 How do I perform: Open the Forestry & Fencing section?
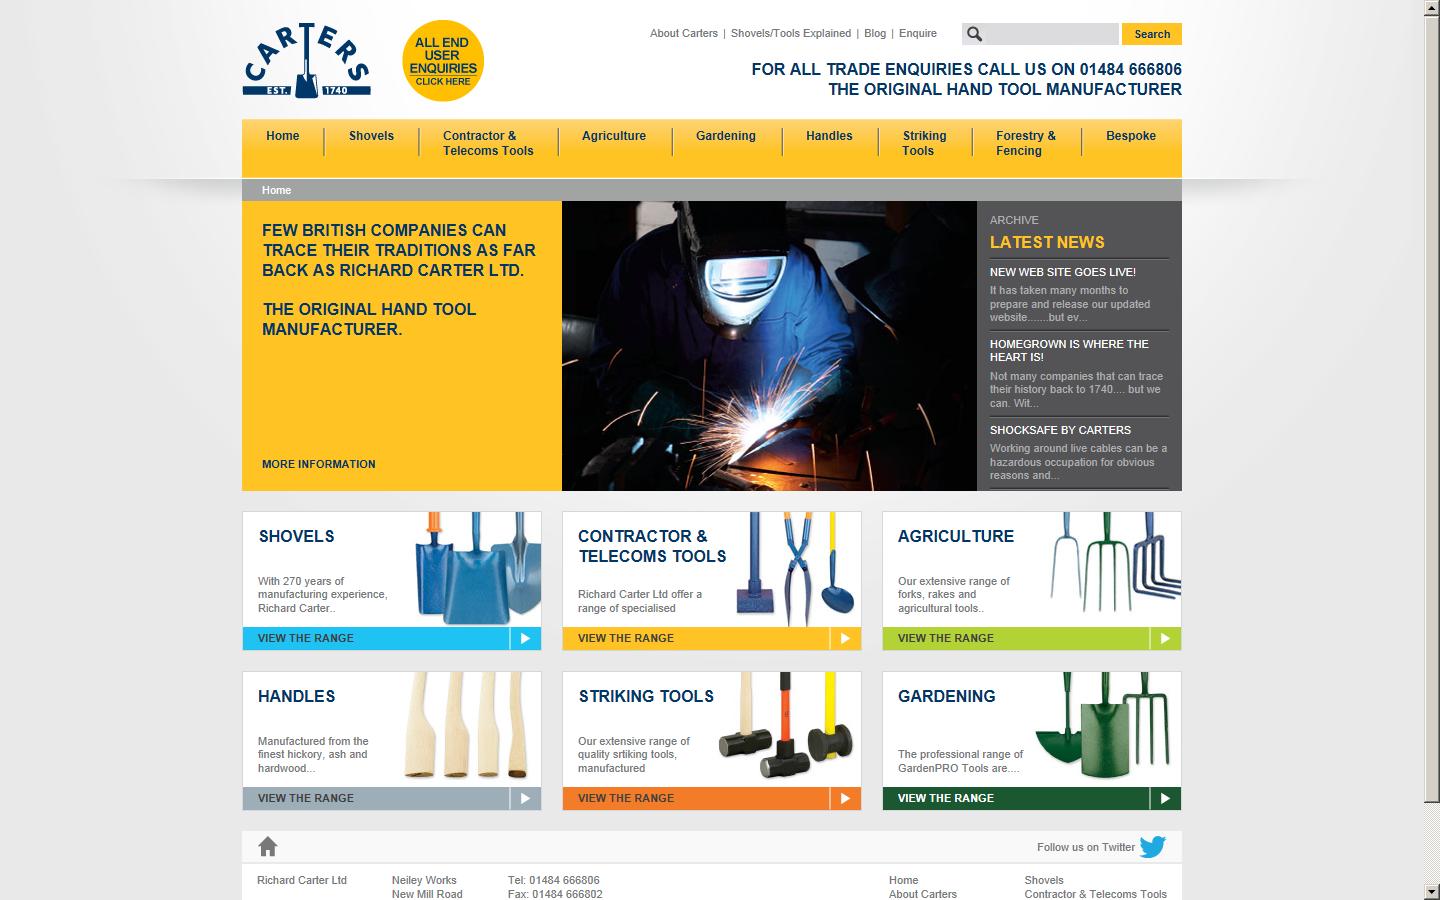point(1025,144)
